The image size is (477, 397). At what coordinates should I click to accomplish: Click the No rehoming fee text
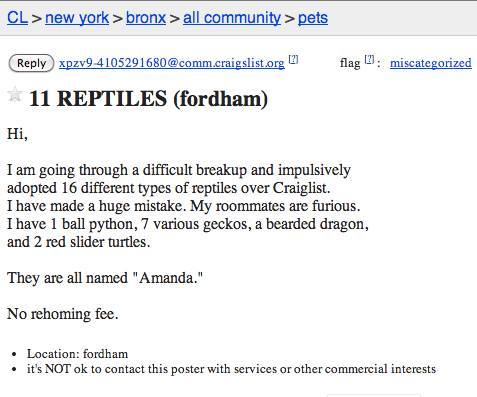click(x=63, y=314)
